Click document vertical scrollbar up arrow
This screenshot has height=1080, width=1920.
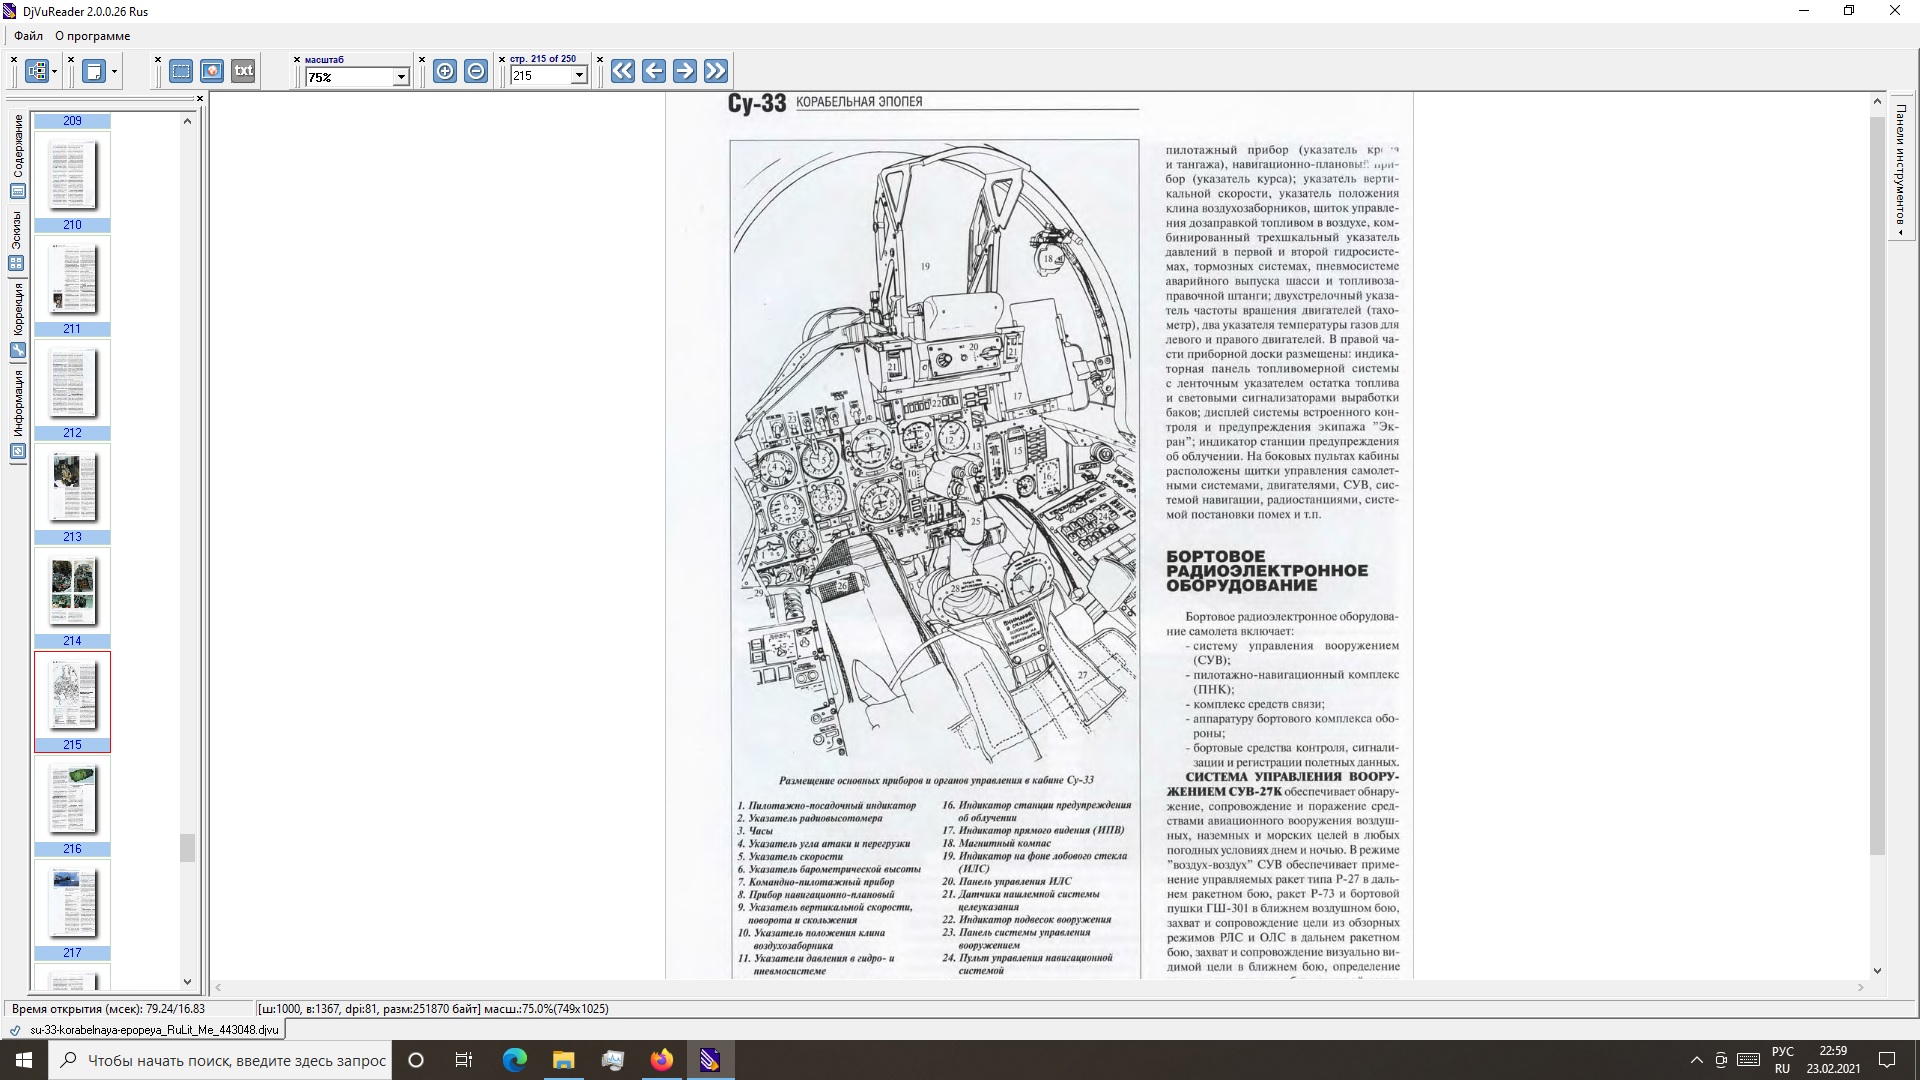click(1877, 102)
